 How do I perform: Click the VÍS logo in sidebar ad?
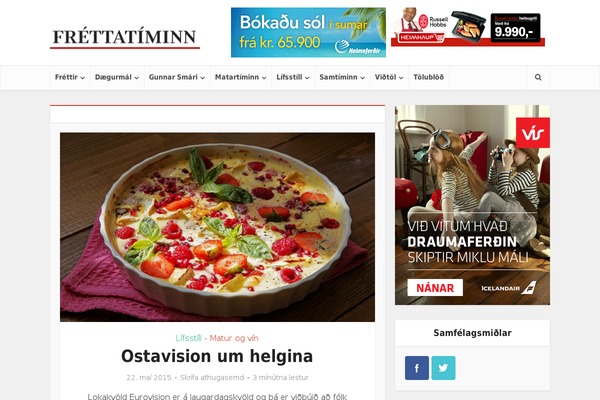tap(533, 133)
